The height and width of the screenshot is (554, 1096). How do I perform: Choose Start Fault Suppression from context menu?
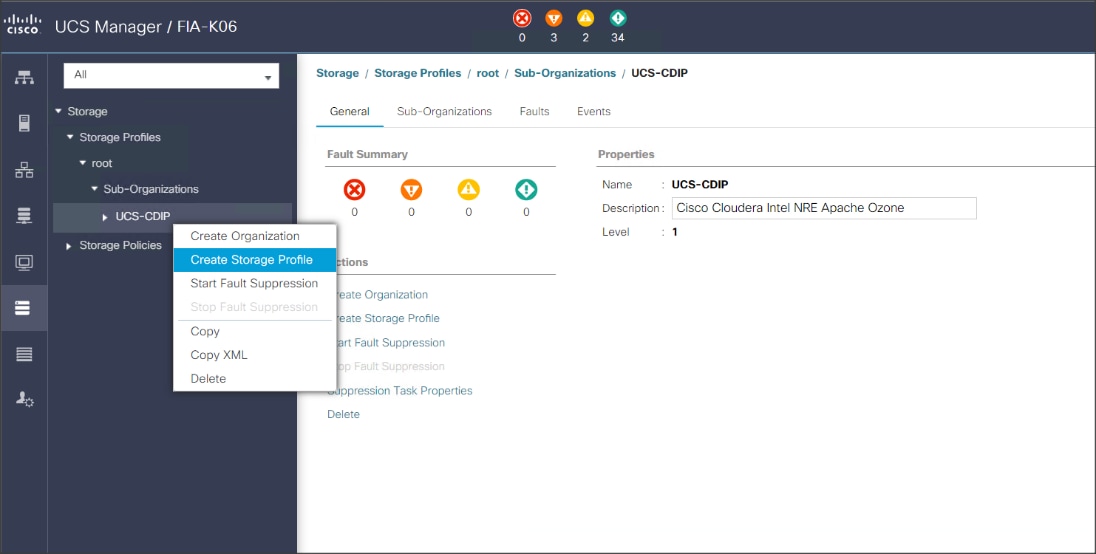(254, 284)
